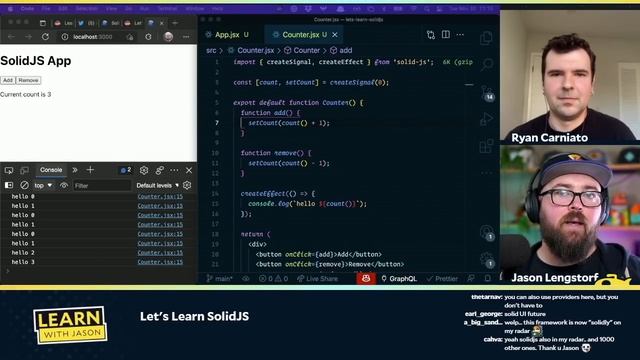
Task: Close the DevTools panel
Action: coord(189,170)
